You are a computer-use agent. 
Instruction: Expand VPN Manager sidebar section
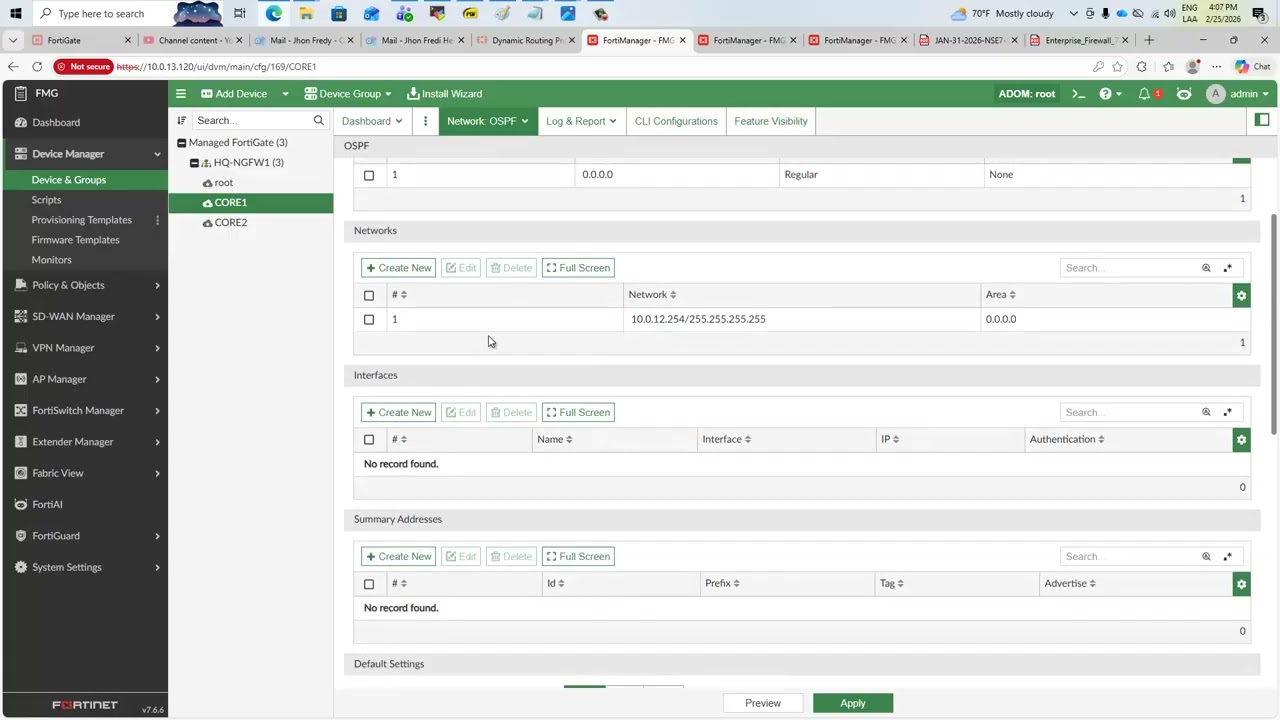(x=86, y=348)
